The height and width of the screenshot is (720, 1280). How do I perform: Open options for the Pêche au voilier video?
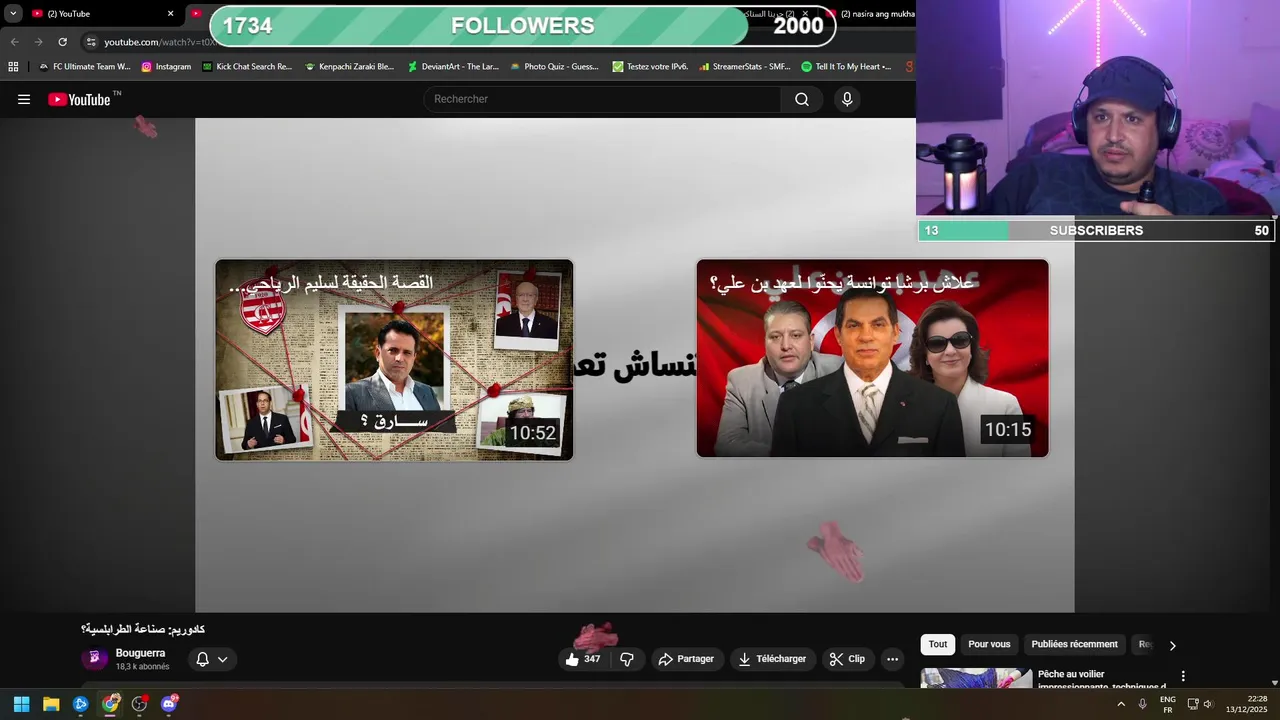coord(1183,677)
